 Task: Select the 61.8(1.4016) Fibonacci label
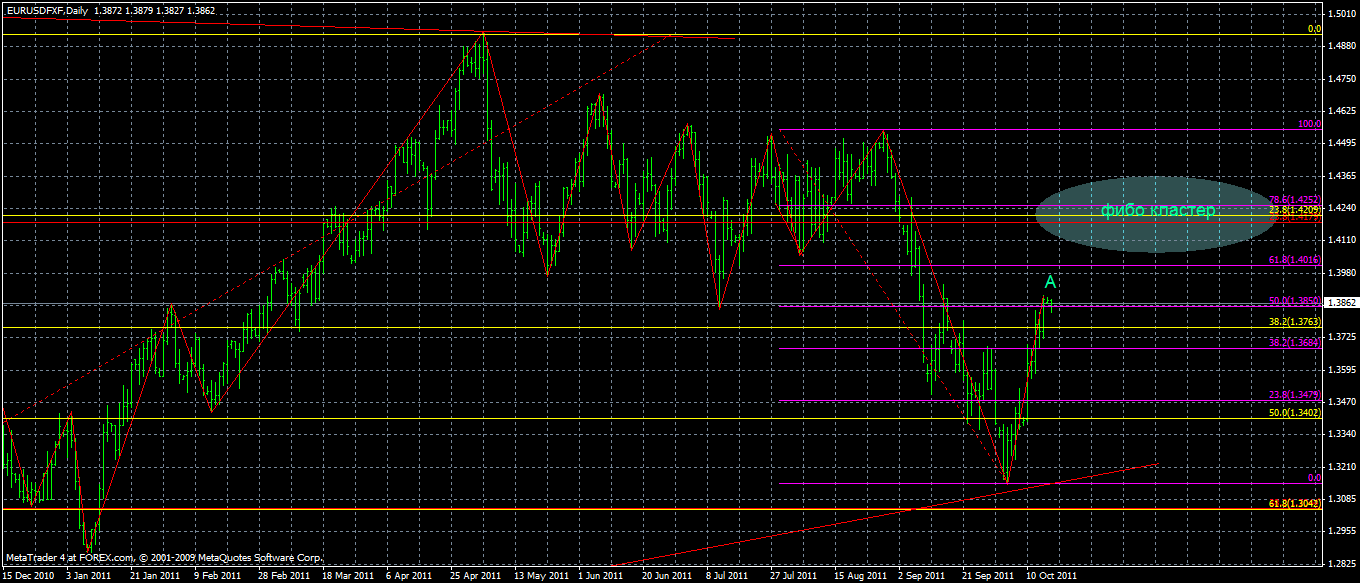pyautogui.click(x=1295, y=259)
